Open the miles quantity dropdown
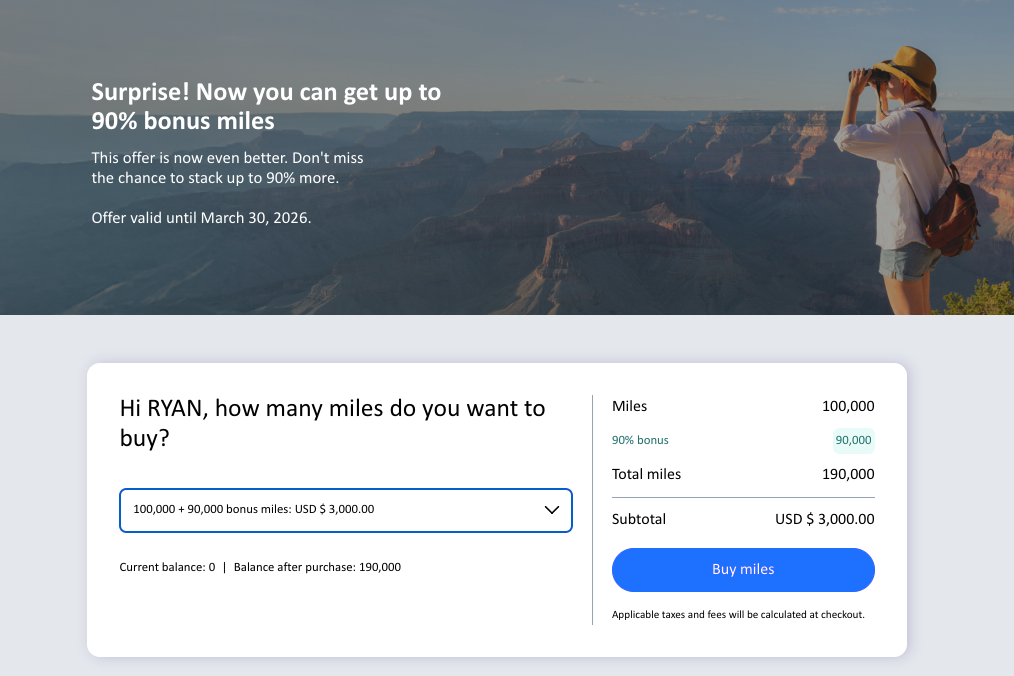1014x676 pixels. [x=345, y=510]
